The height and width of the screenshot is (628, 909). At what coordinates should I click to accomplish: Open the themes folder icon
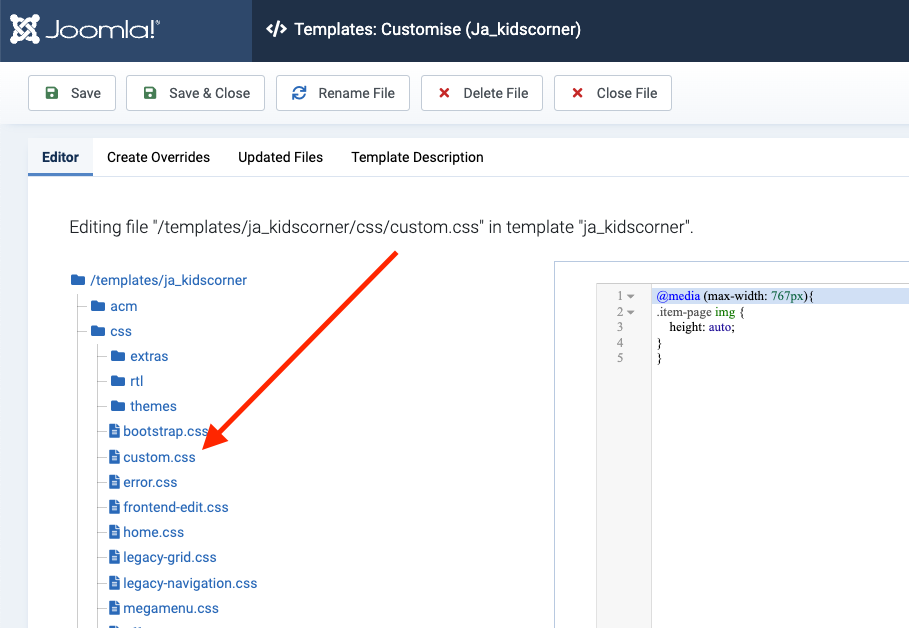pos(118,406)
